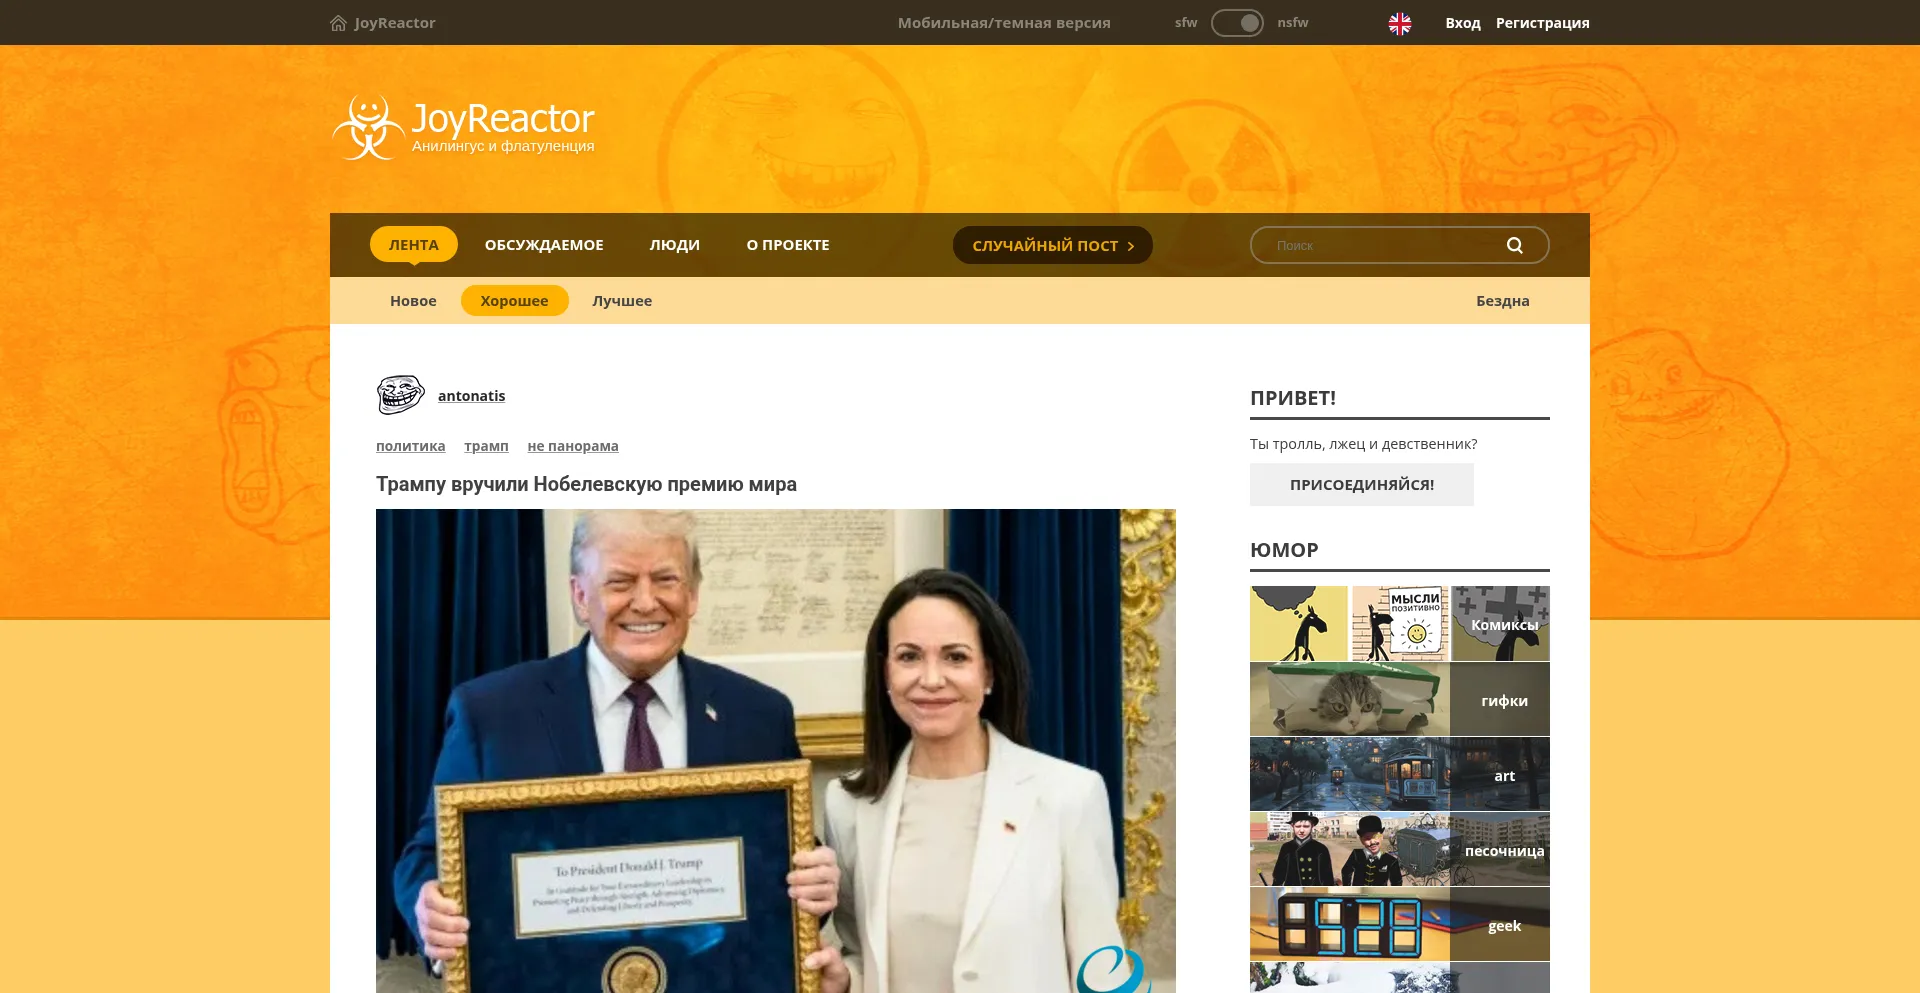Switch to the Лучшее tab
Screen dimensions: 1920x993
pyautogui.click(x=621, y=301)
